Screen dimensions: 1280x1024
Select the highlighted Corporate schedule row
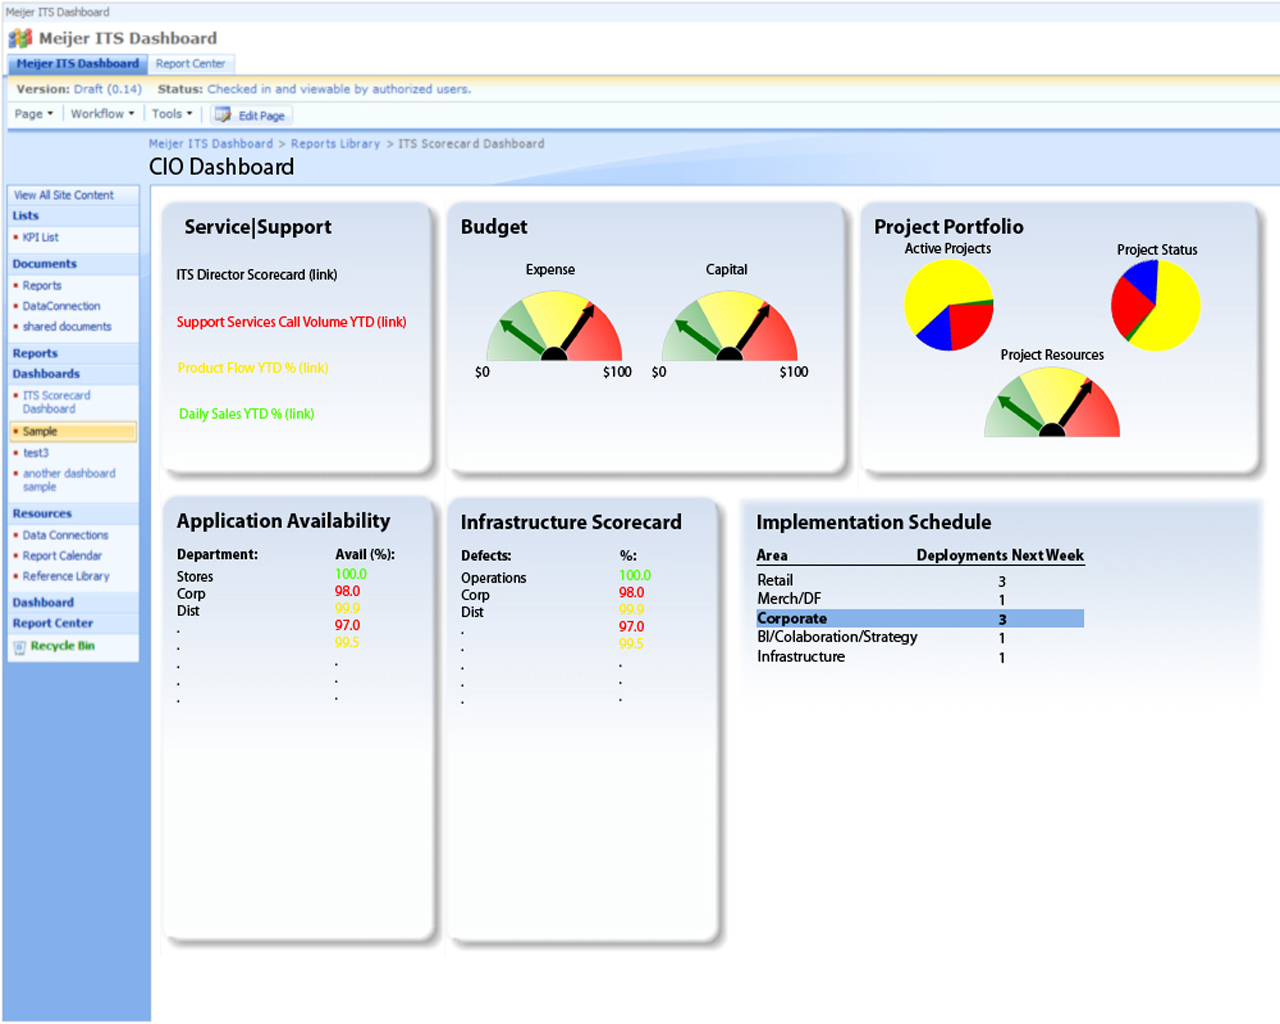(920, 619)
